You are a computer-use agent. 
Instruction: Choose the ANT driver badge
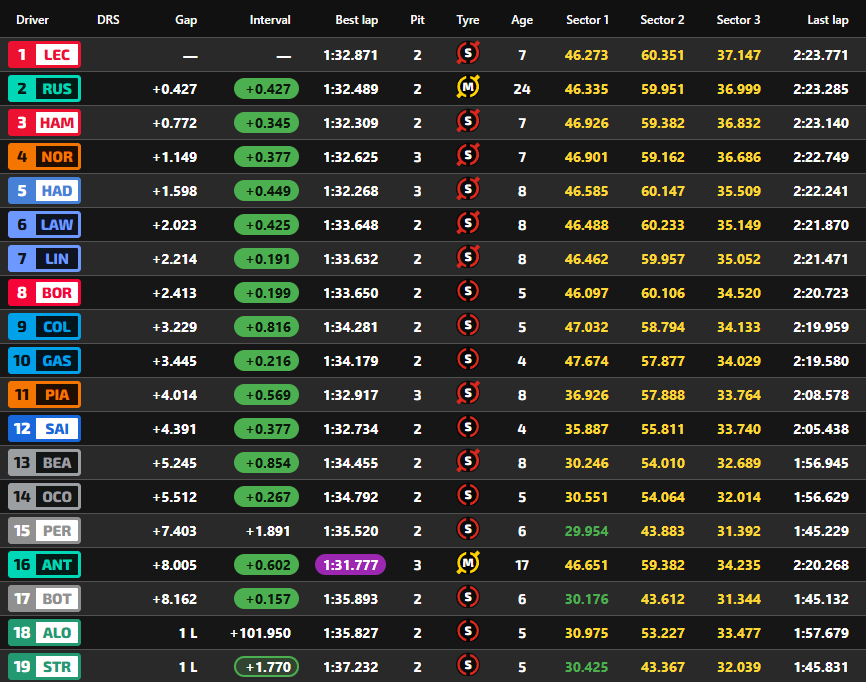(x=44, y=565)
